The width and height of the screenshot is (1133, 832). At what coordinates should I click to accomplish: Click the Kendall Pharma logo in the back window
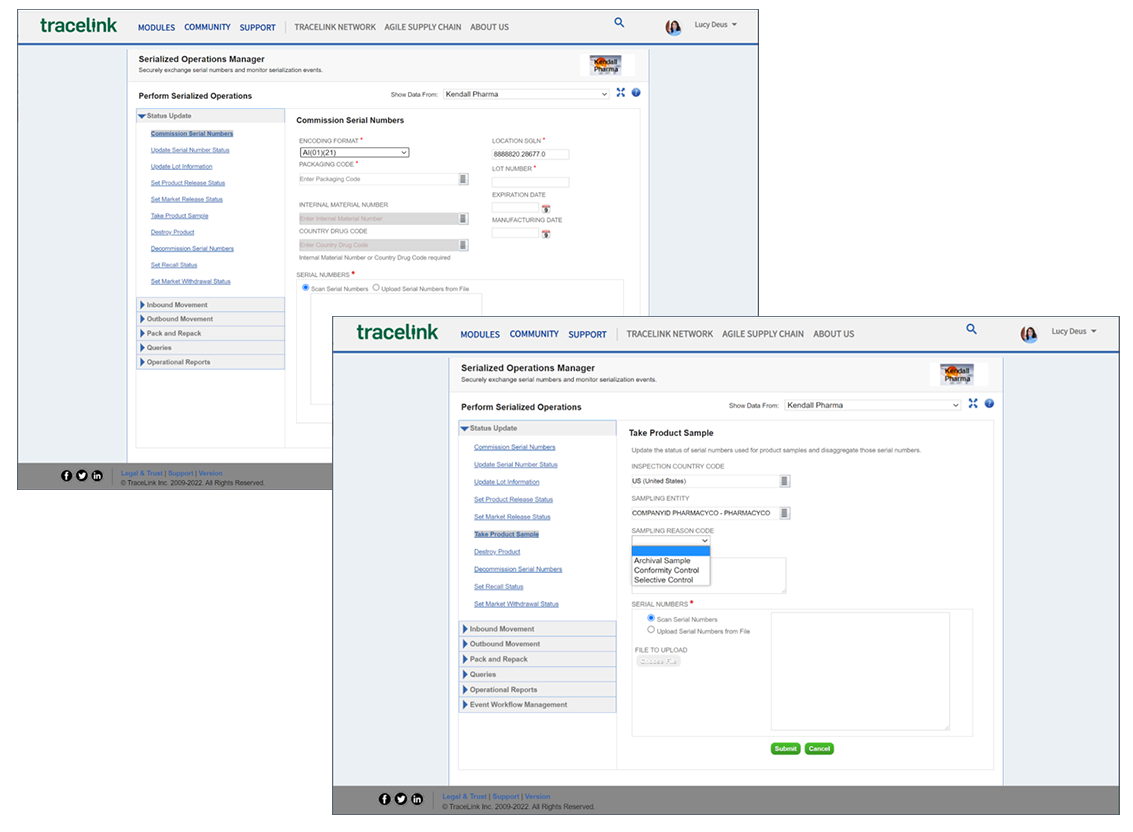click(x=606, y=65)
